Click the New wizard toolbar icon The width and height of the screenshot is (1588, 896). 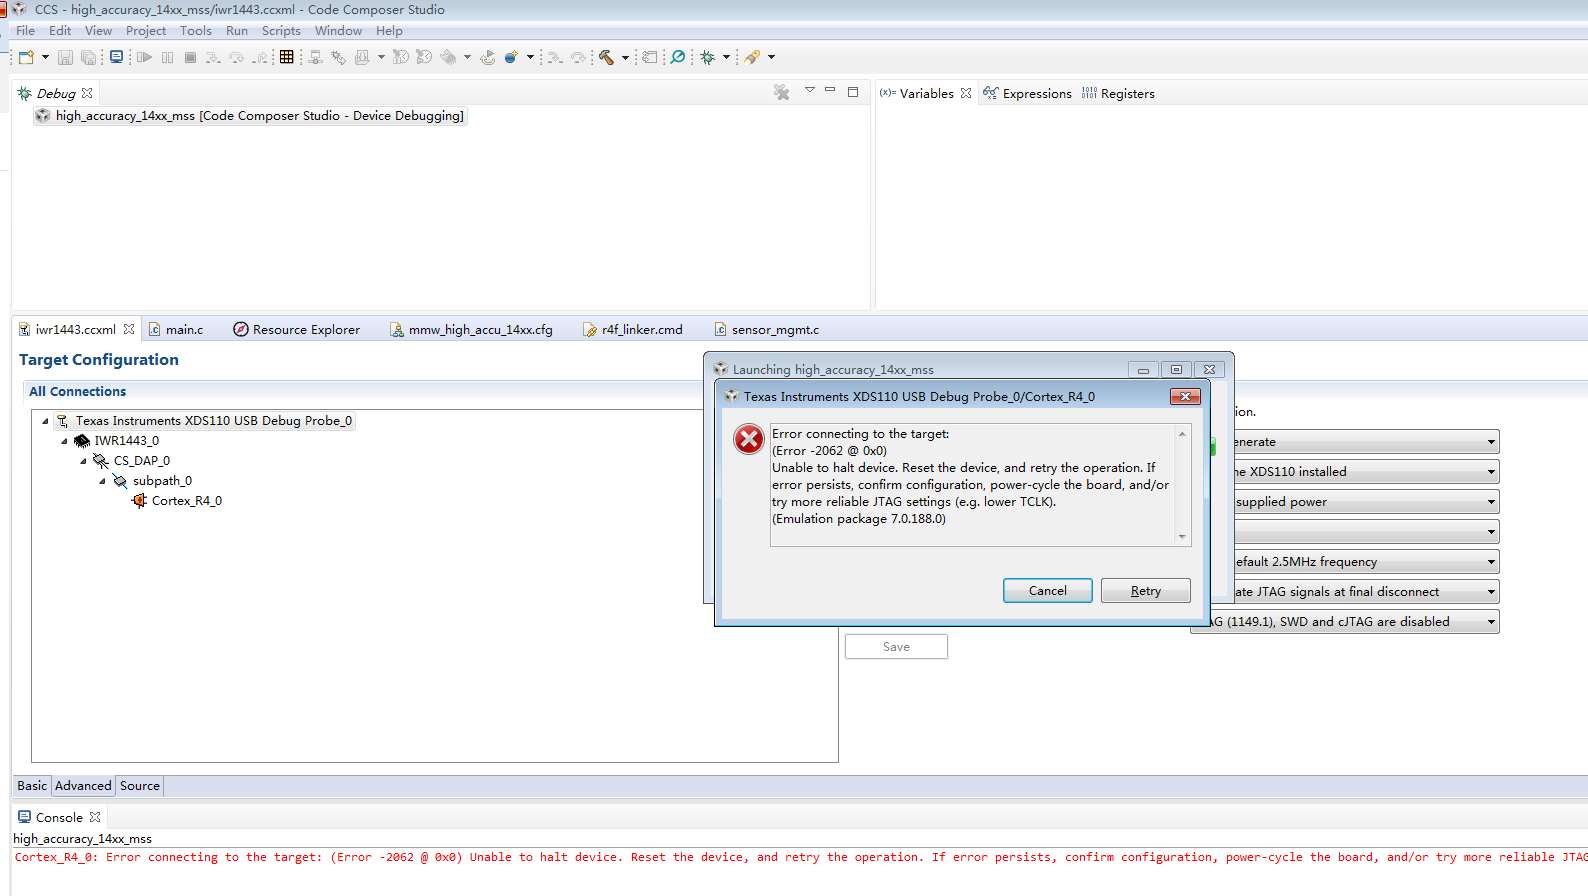26,57
